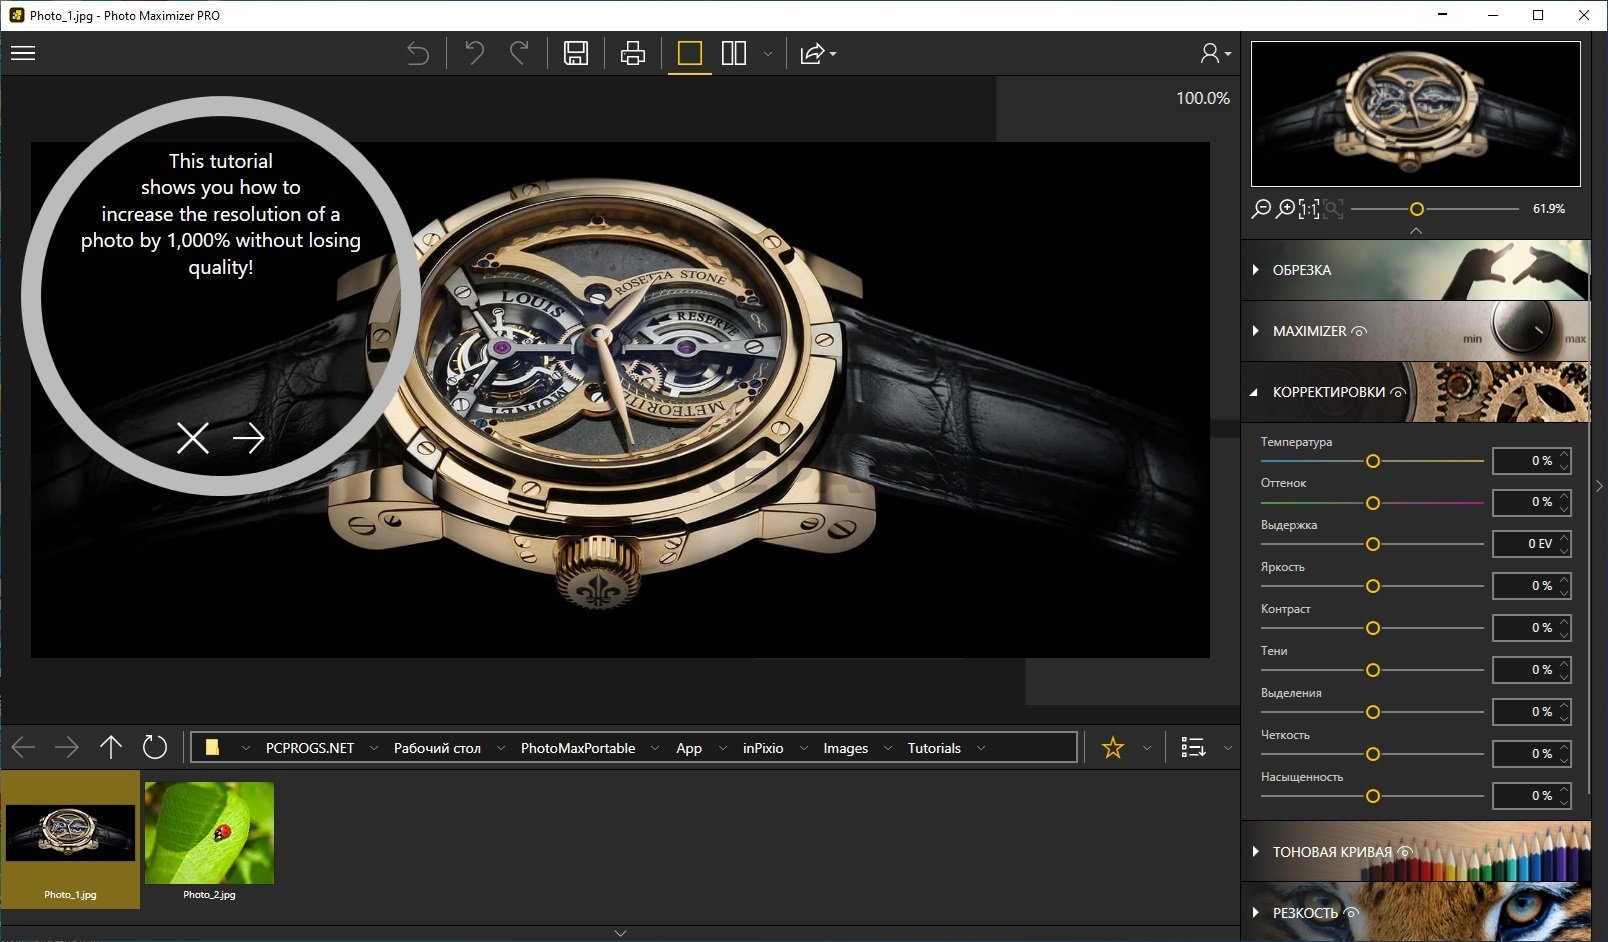The height and width of the screenshot is (942, 1608).
Task: Click the Redo arrow icon
Action: tap(519, 53)
